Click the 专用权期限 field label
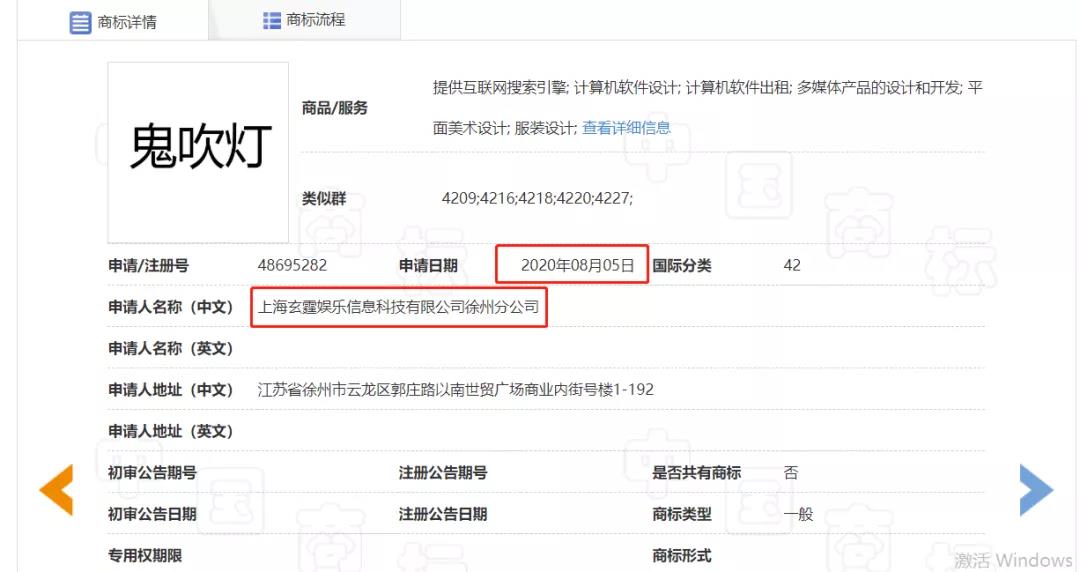The height and width of the screenshot is (572, 1080). 145,555
